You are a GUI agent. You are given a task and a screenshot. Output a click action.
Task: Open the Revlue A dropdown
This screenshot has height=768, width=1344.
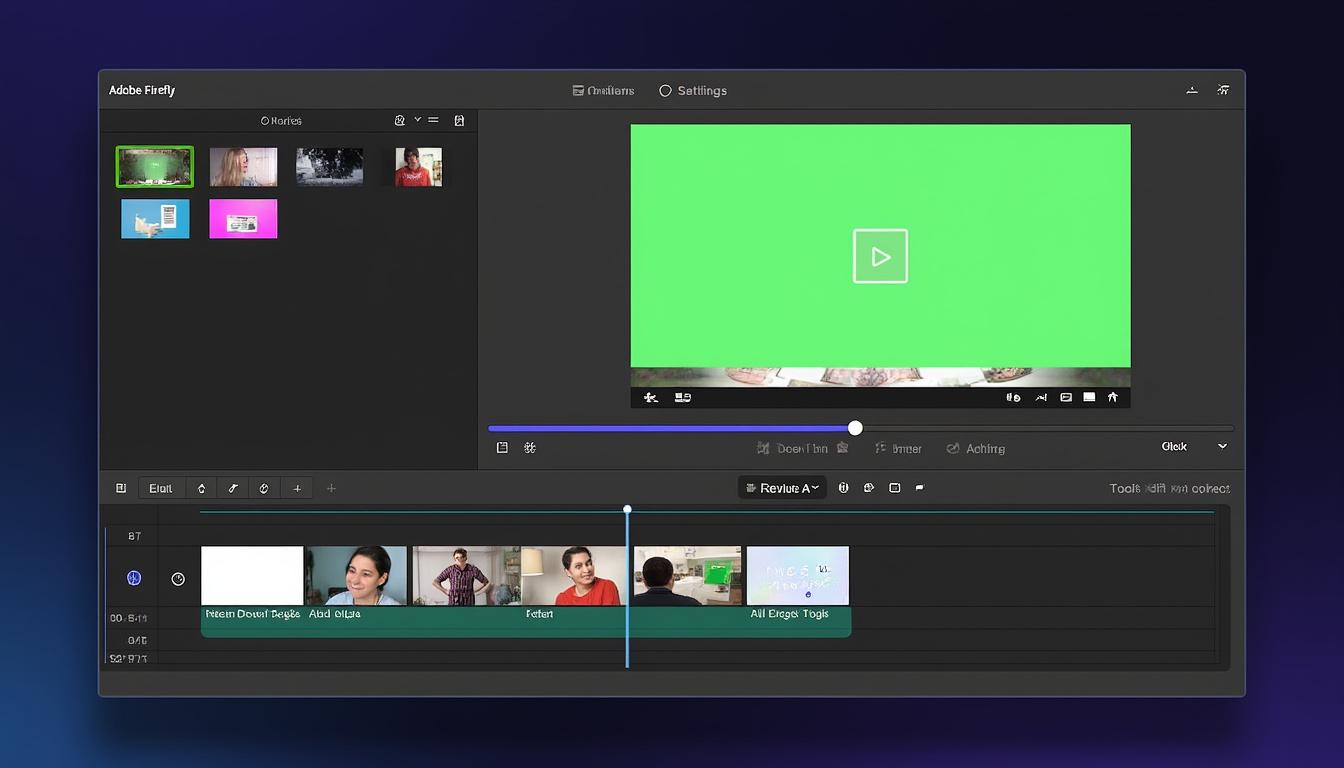pyautogui.click(x=782, y=488)
